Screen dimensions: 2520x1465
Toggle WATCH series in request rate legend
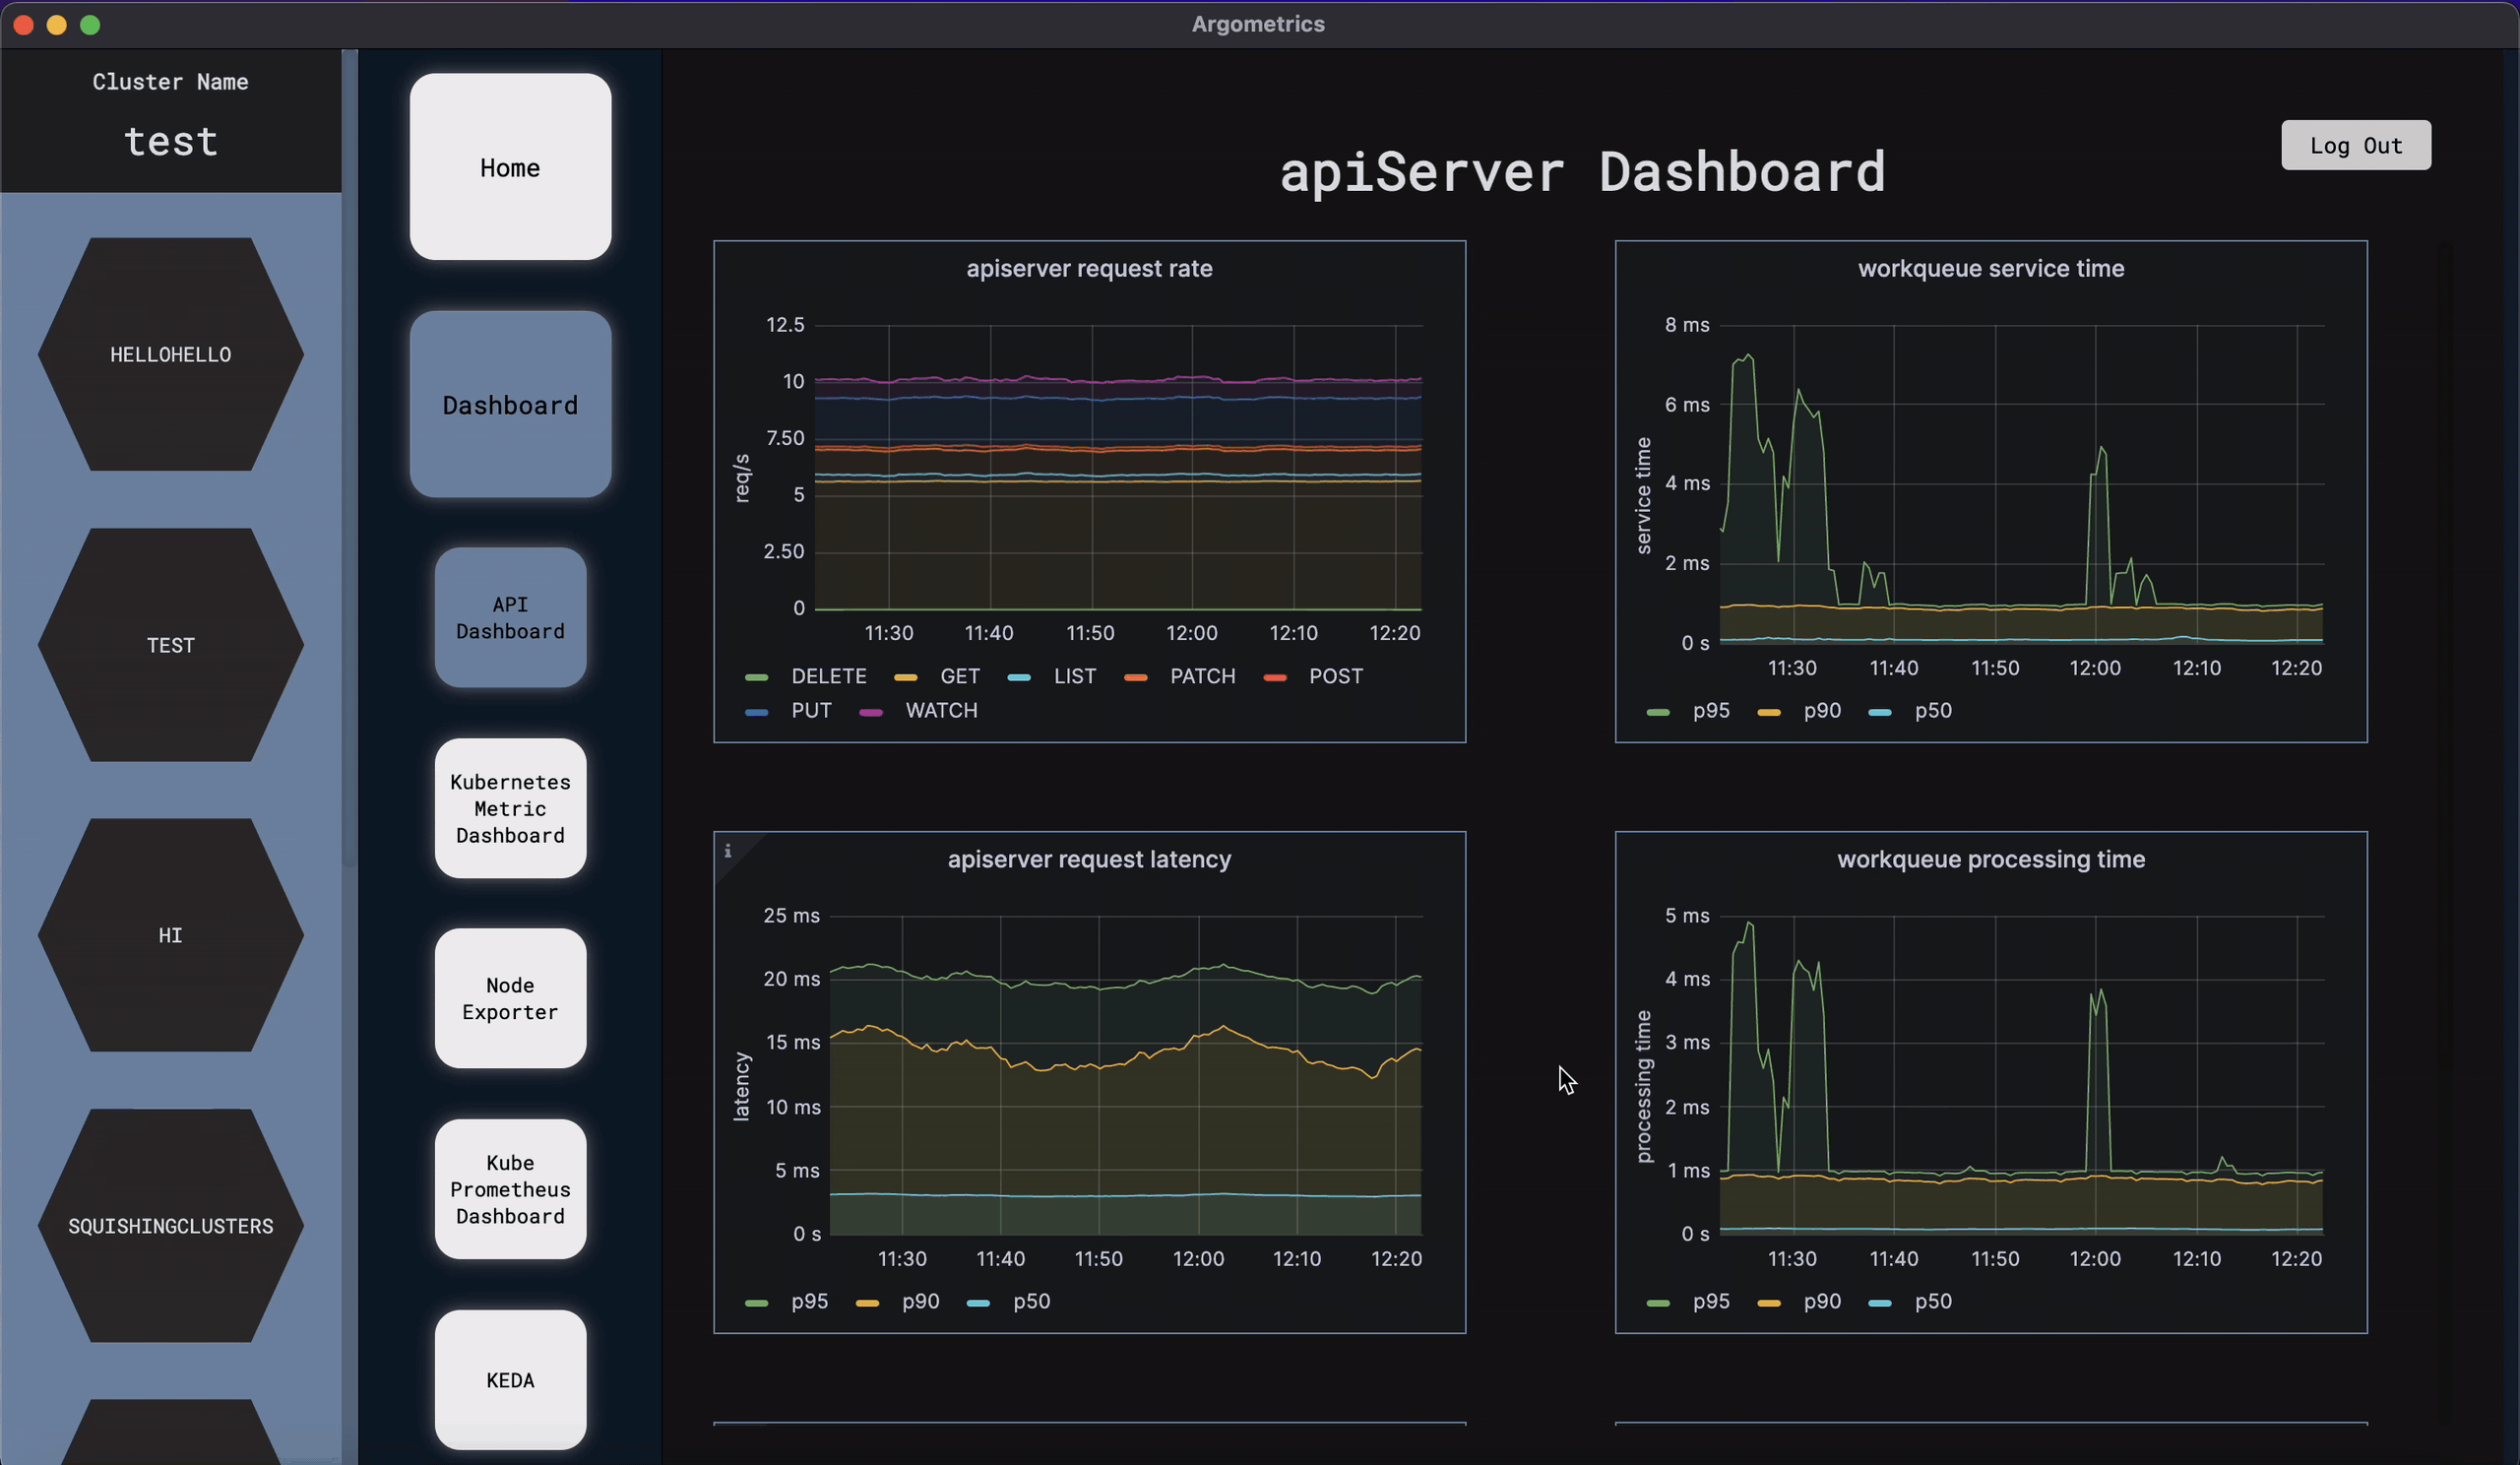click(x=940, y=711)
